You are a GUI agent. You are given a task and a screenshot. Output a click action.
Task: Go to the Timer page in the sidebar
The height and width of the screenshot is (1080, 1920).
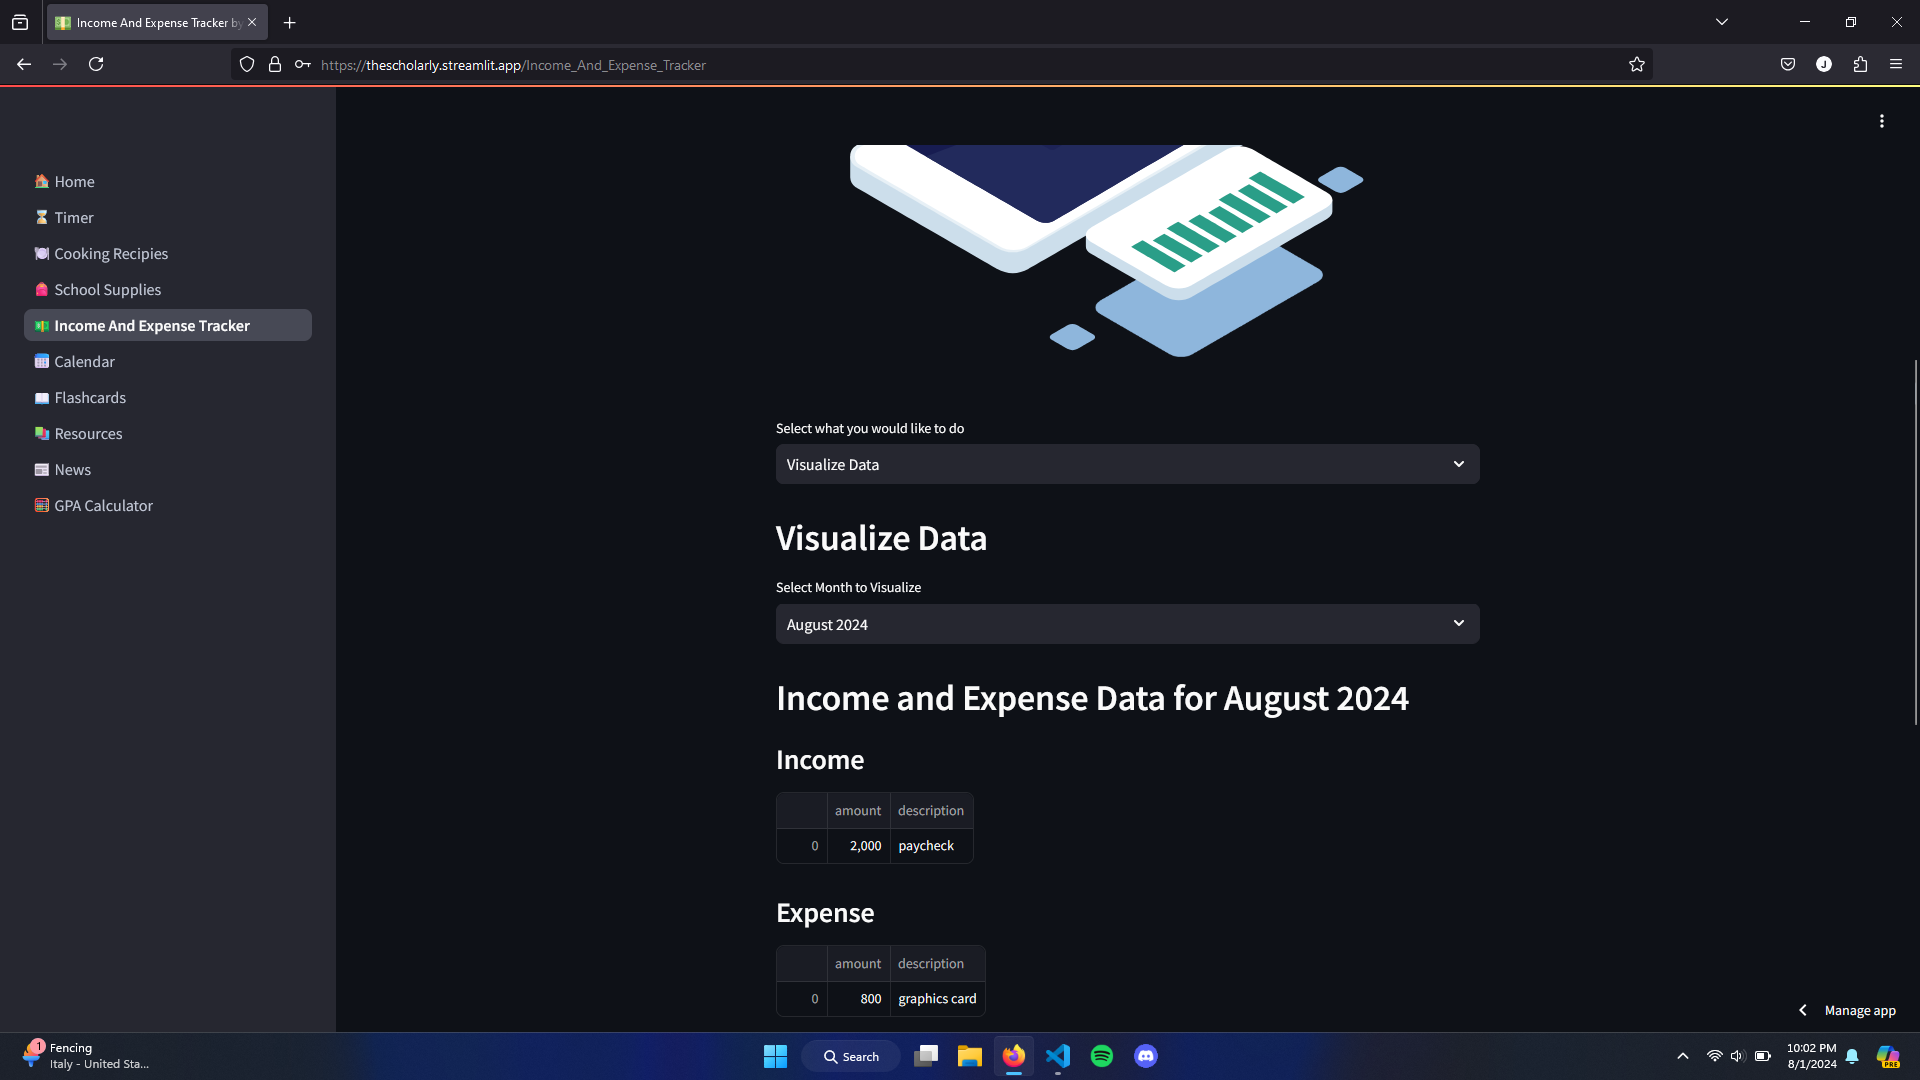[x=74, y=217]
